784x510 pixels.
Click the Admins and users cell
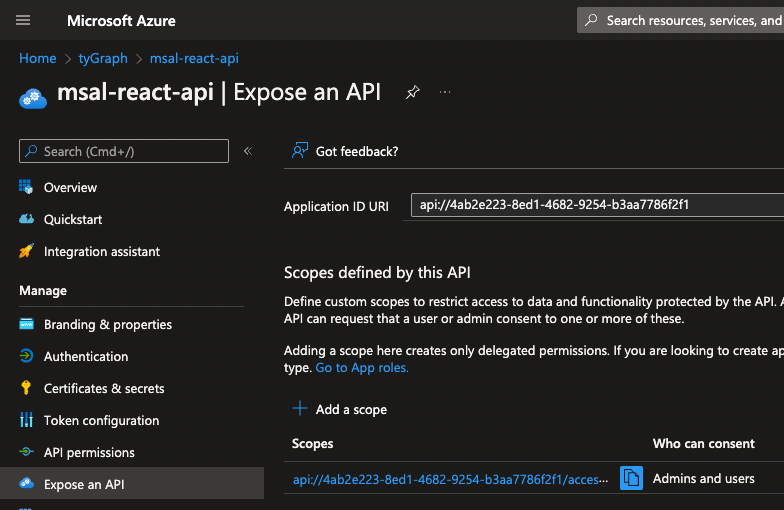click(x=704, y=478)
